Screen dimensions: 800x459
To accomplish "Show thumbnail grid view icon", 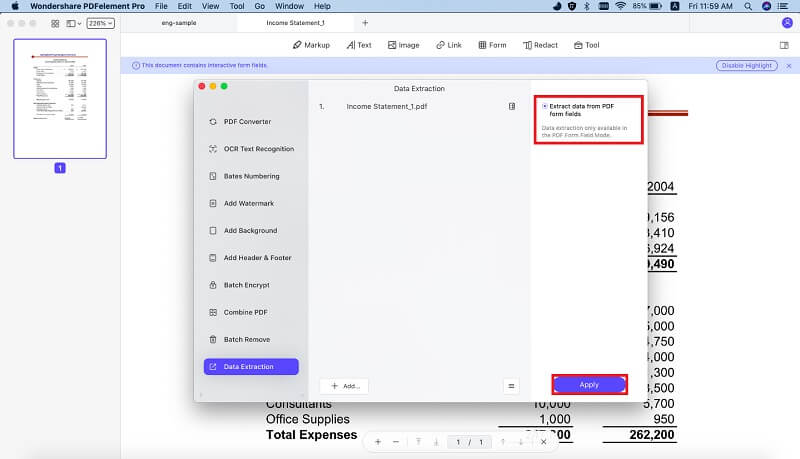I will 55,23.
